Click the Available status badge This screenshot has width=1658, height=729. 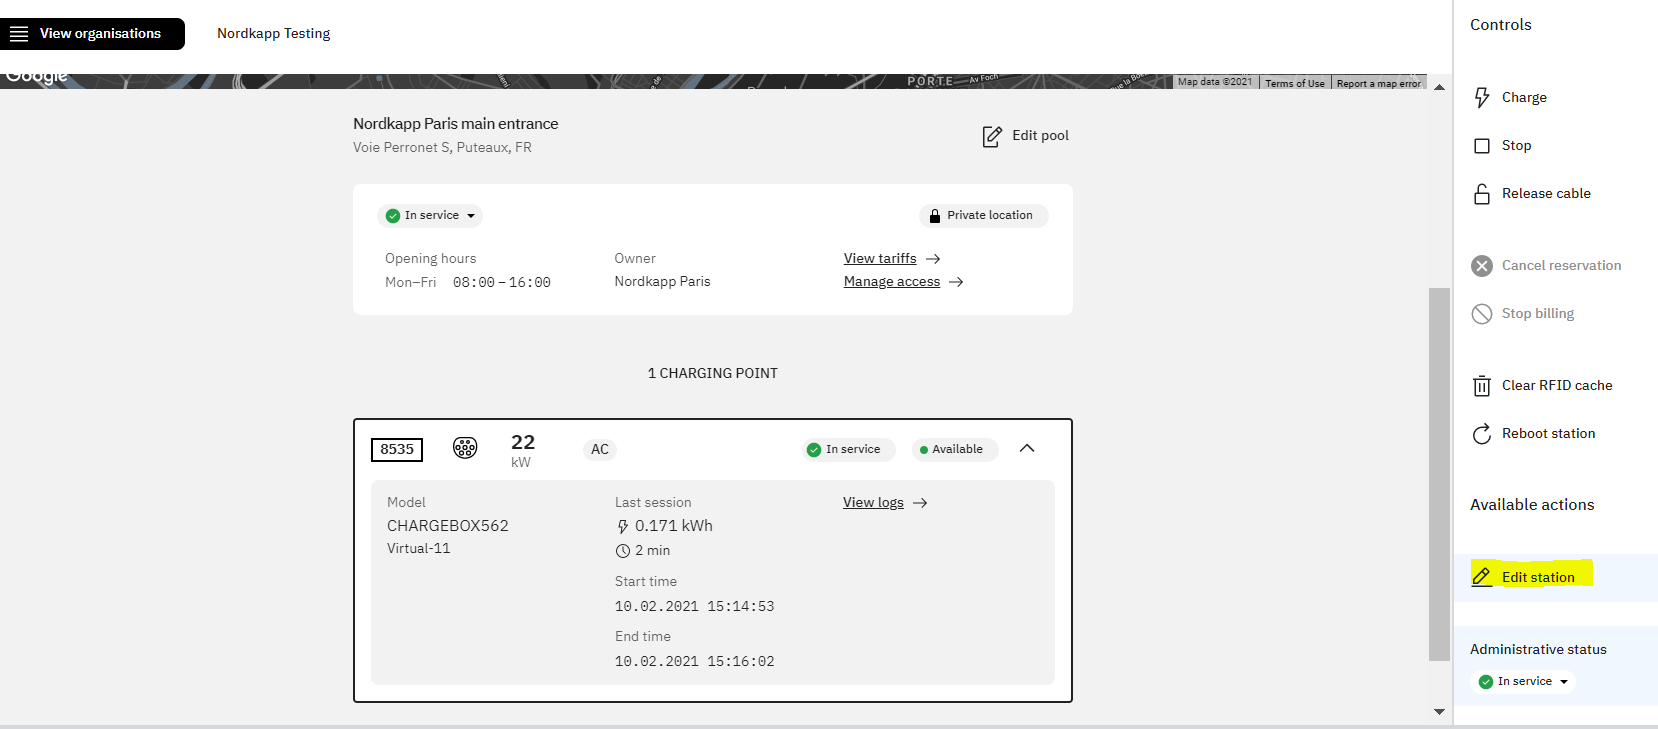(x=954, y=449)
